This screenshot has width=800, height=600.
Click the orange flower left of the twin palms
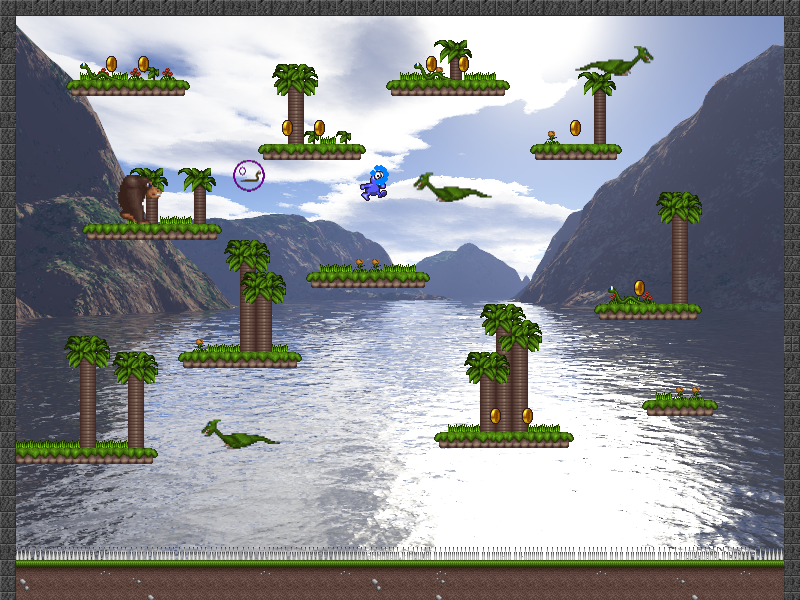[x=199, y=345]
